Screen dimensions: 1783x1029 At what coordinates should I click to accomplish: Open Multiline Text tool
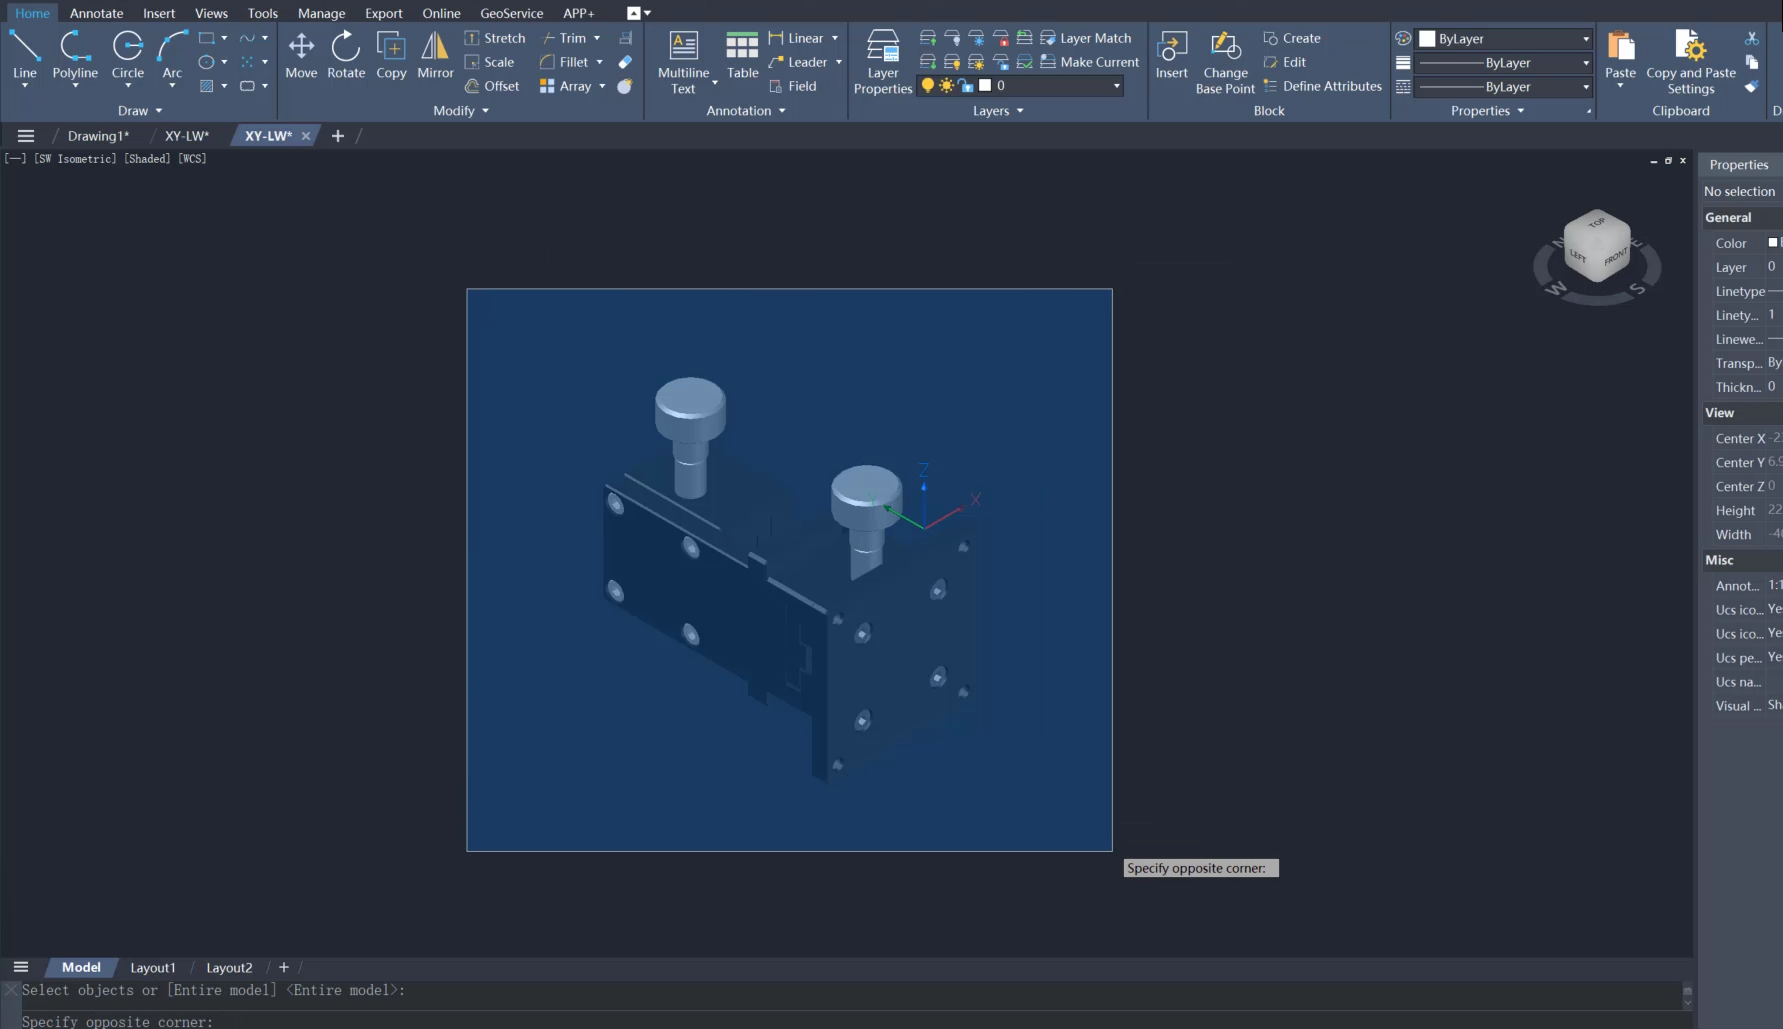point(684,62)
